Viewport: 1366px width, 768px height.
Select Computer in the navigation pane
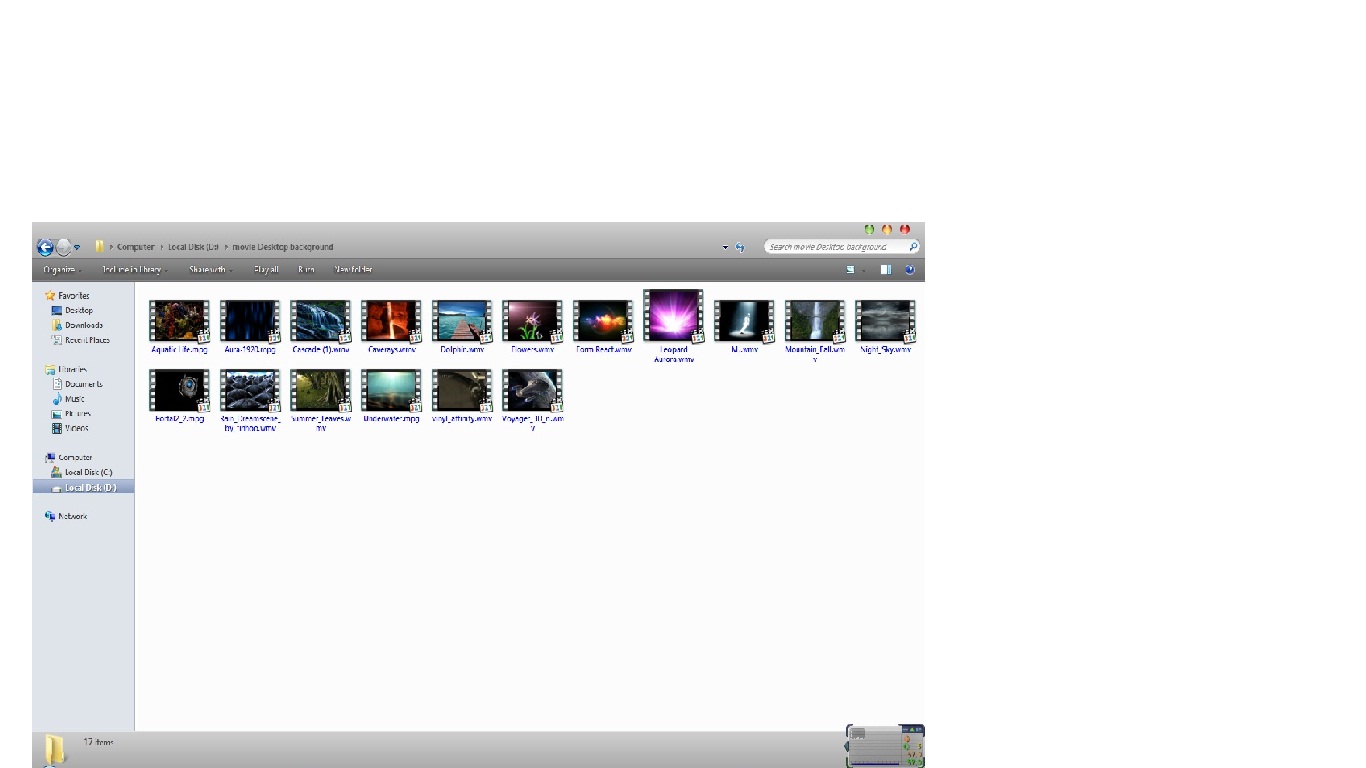click(69, 457)
